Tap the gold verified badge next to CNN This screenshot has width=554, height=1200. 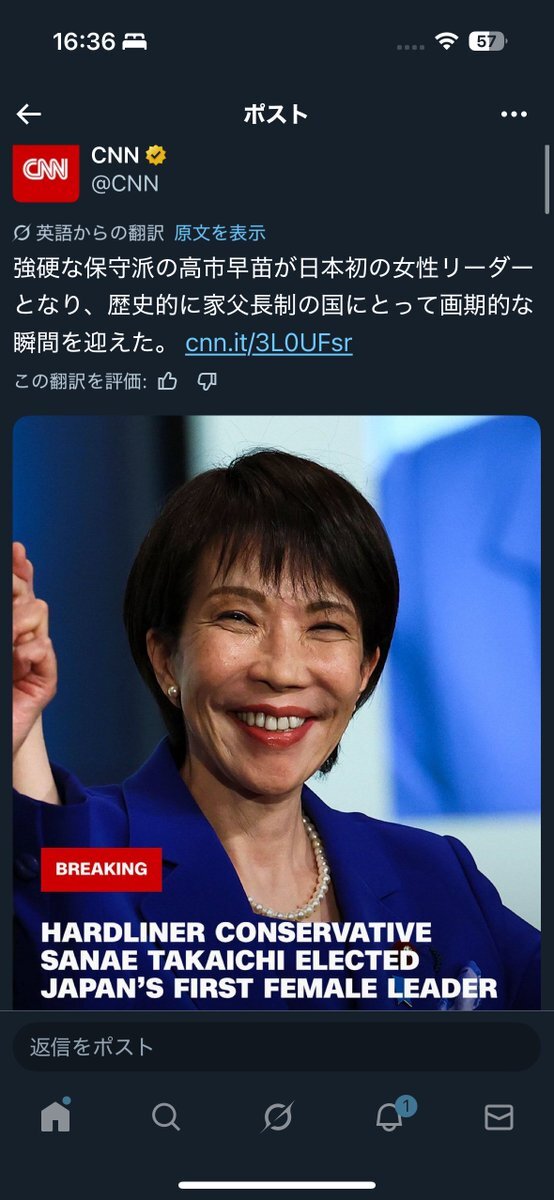pyautogui.click(x=157, y=156)
